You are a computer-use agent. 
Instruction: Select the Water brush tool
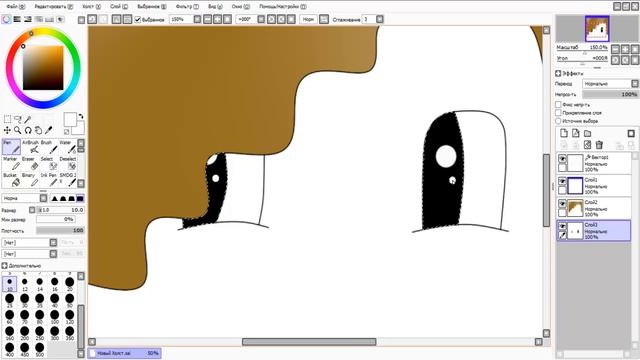pos(67,147)
